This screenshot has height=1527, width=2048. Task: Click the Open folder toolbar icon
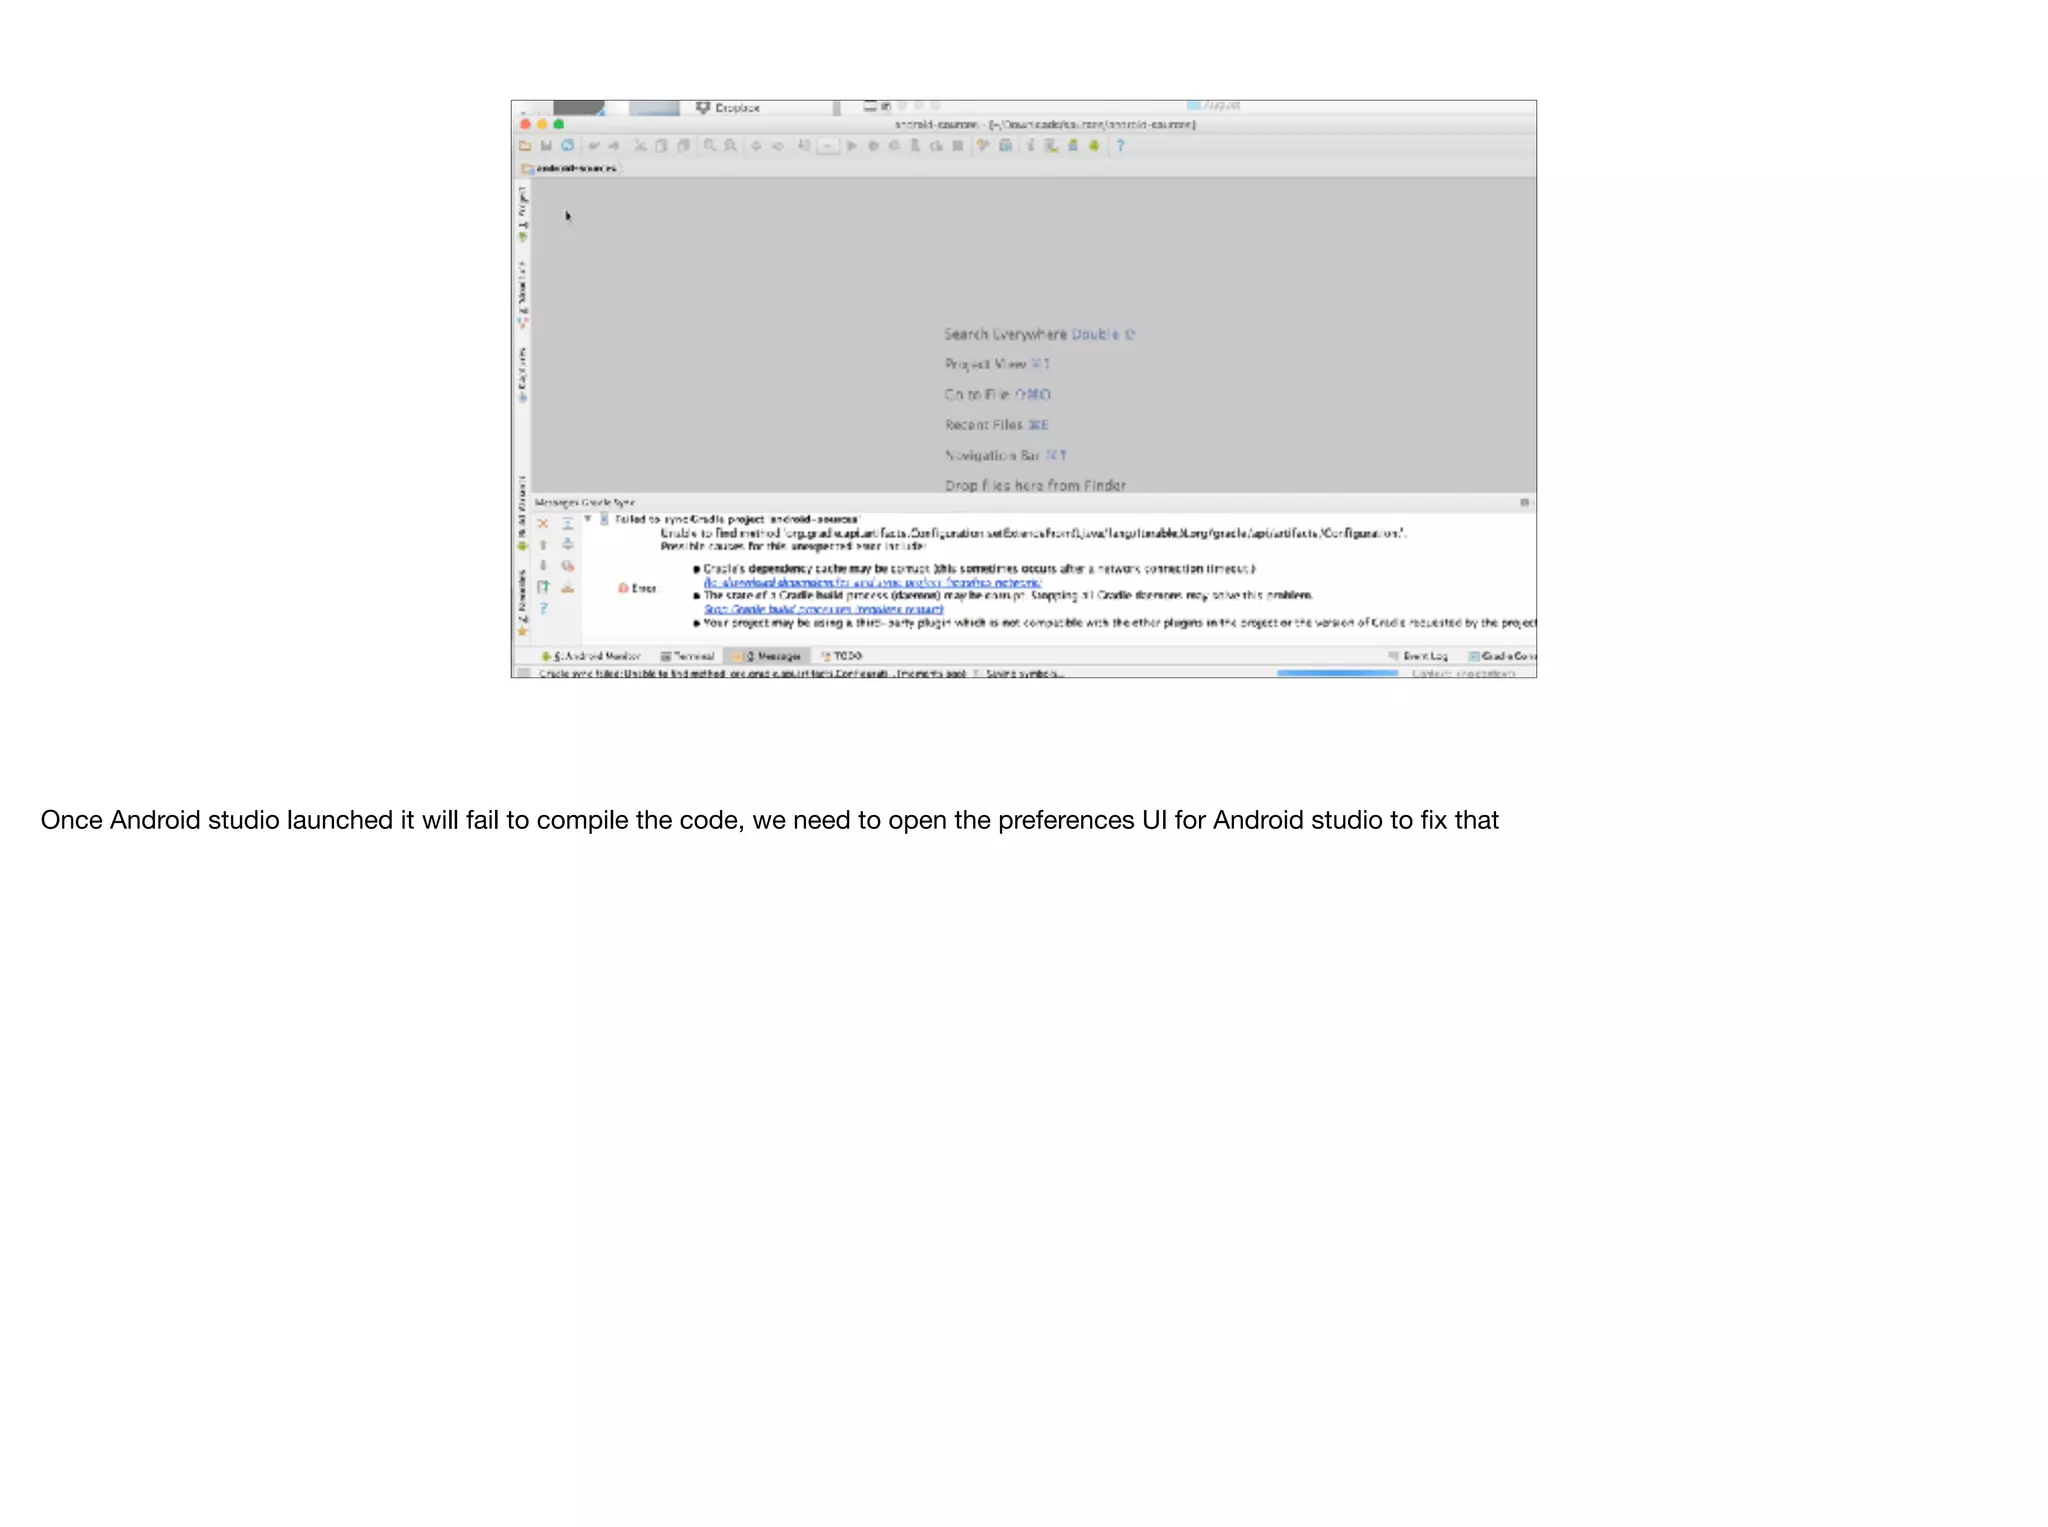[525, 146]
